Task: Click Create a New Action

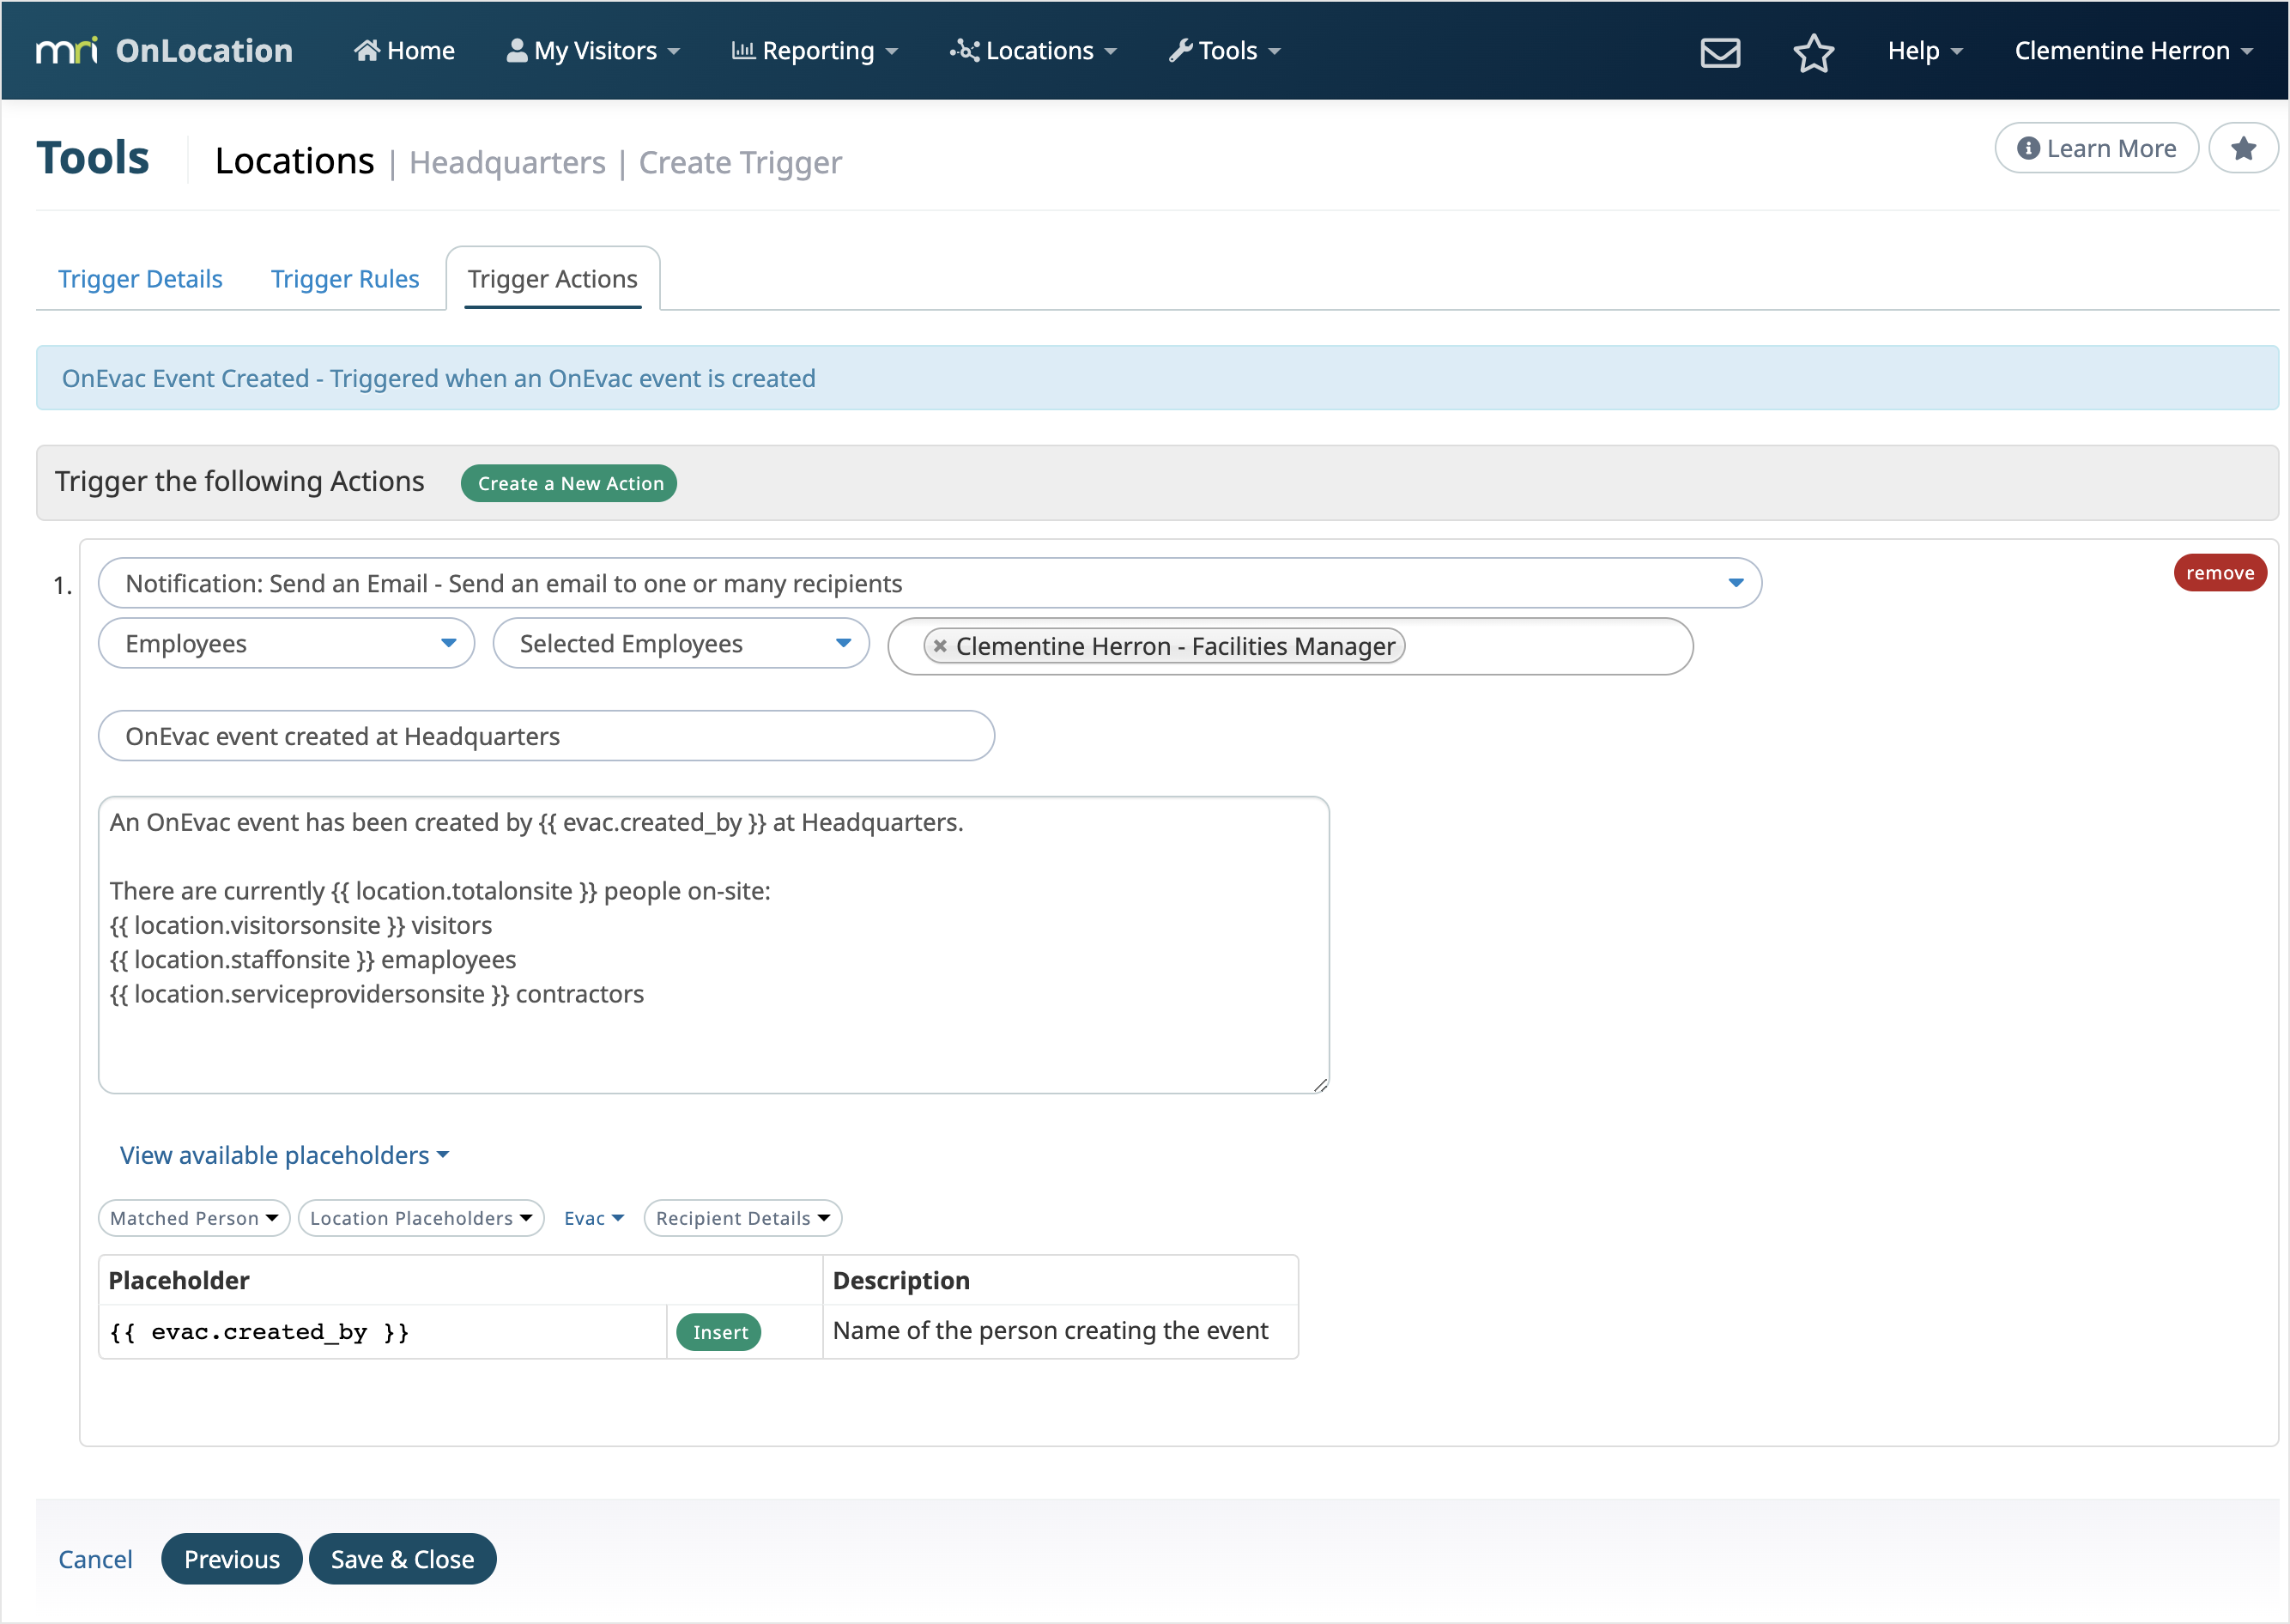Action: click(x=569, y=483)
